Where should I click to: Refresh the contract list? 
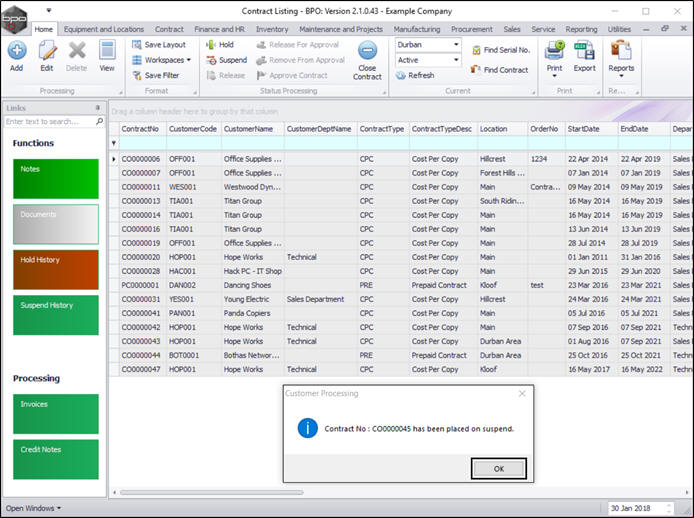point(415,75)
